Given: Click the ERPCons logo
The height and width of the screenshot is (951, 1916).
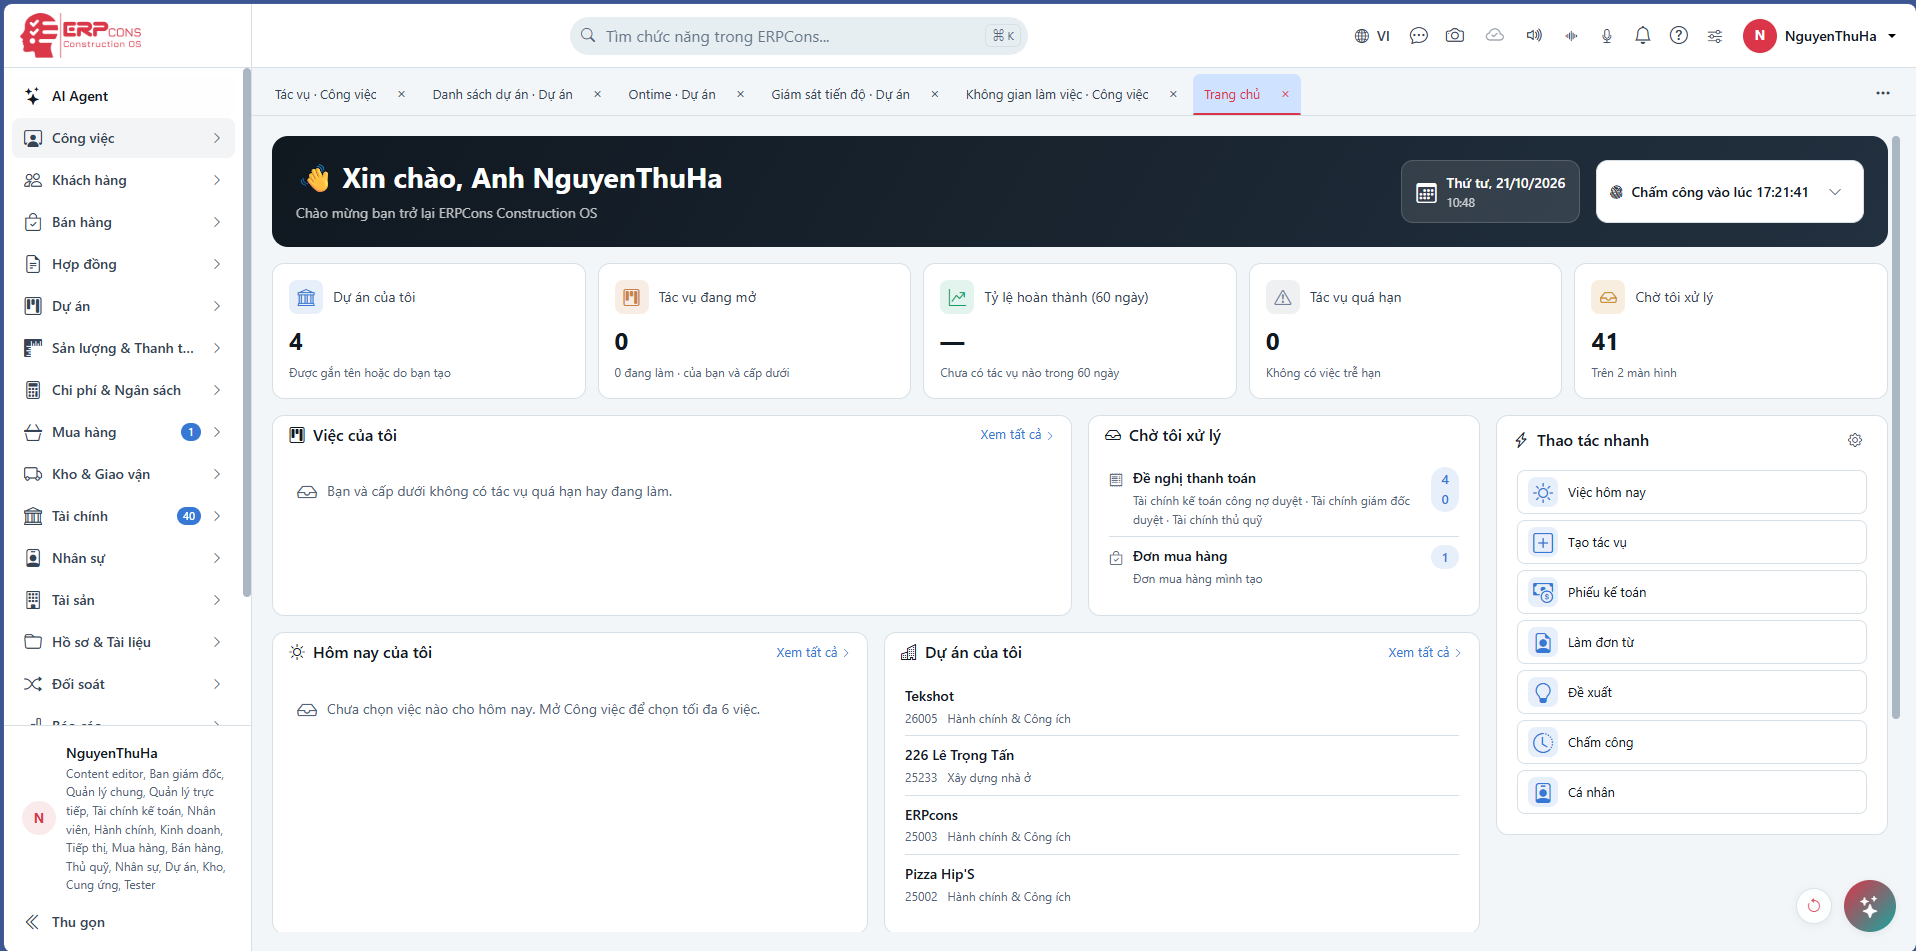Looking at the screenshot, I should tap(82, 35).
